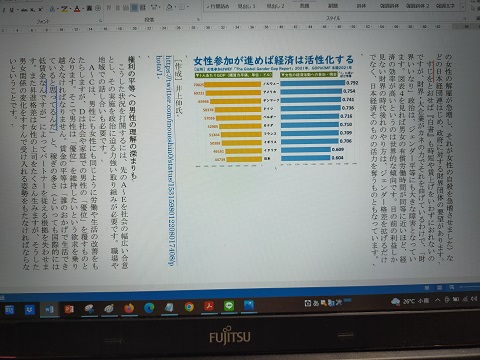Open font color dropdown arrow
The width and height of the screenshot is (480, 360).
[82, 9]
